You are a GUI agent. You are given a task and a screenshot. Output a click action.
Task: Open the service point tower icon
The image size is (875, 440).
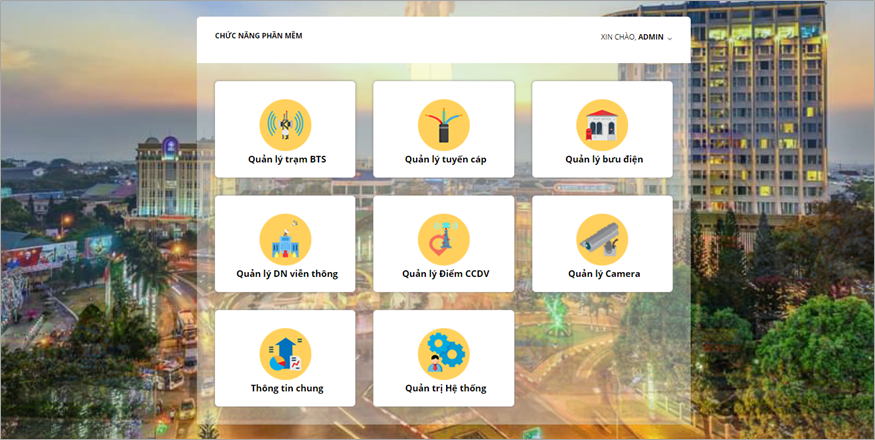444,239
